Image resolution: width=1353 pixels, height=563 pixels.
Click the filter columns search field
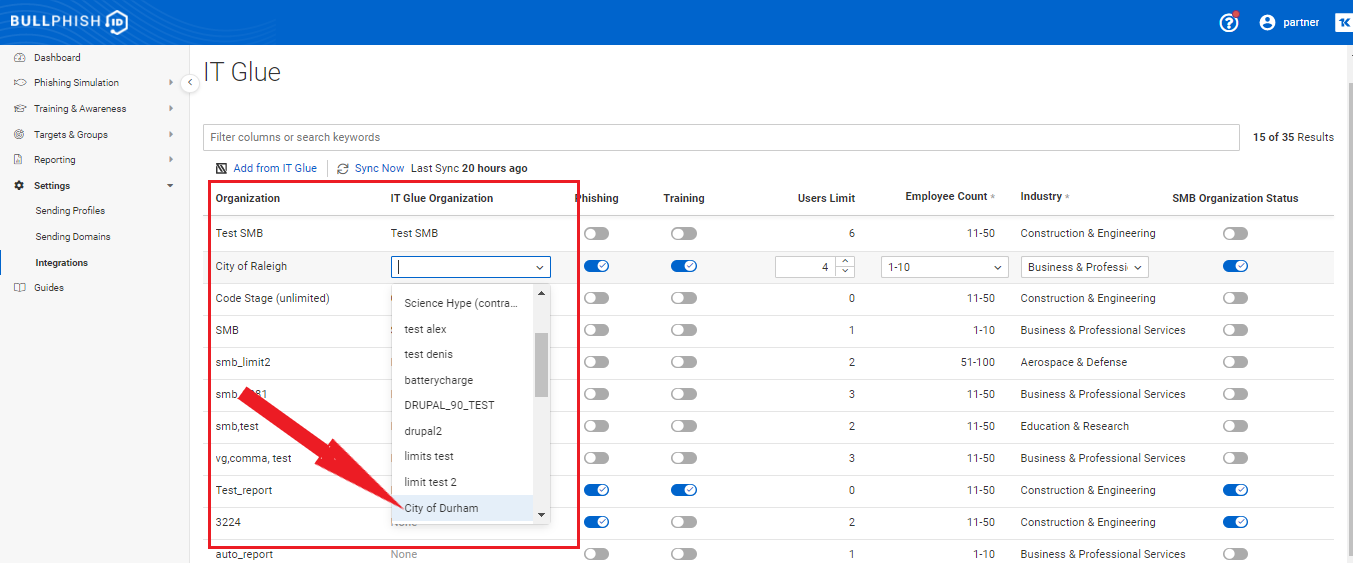(721, 137)
